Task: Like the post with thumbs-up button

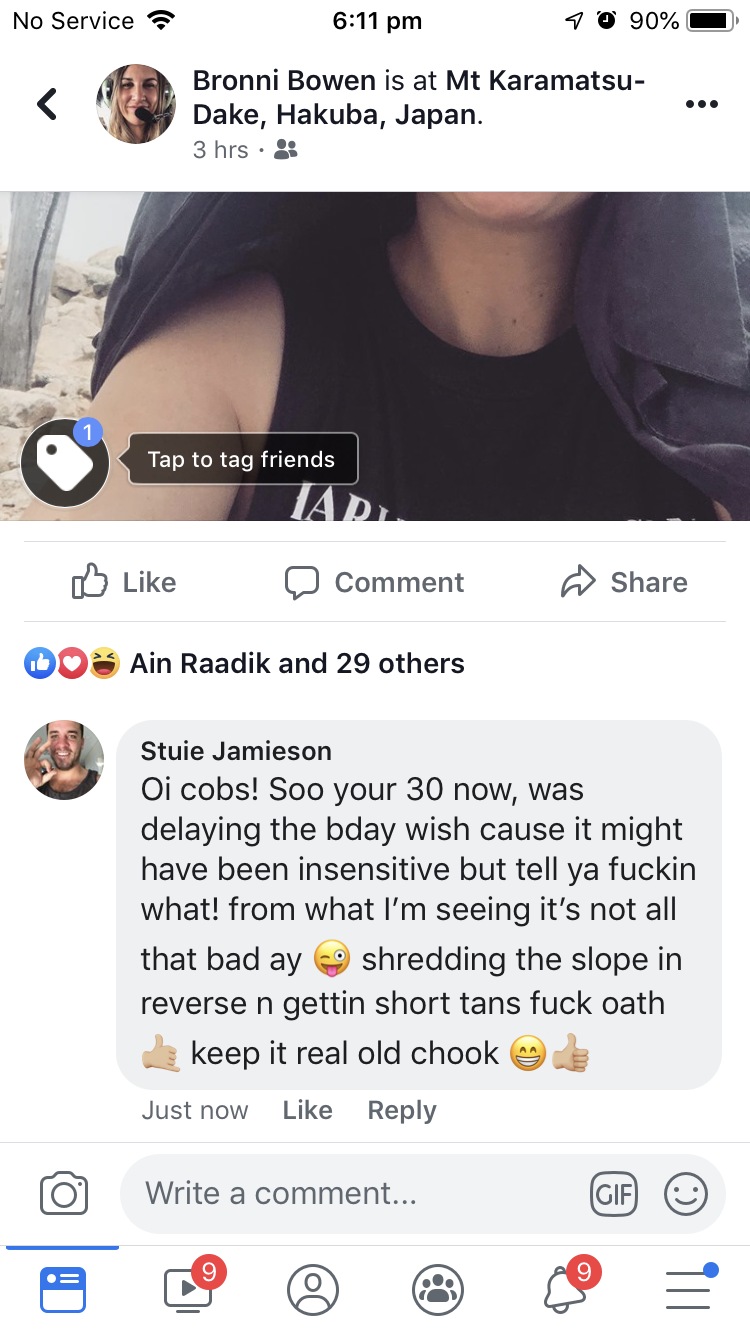Action: (x=124, y=582)
